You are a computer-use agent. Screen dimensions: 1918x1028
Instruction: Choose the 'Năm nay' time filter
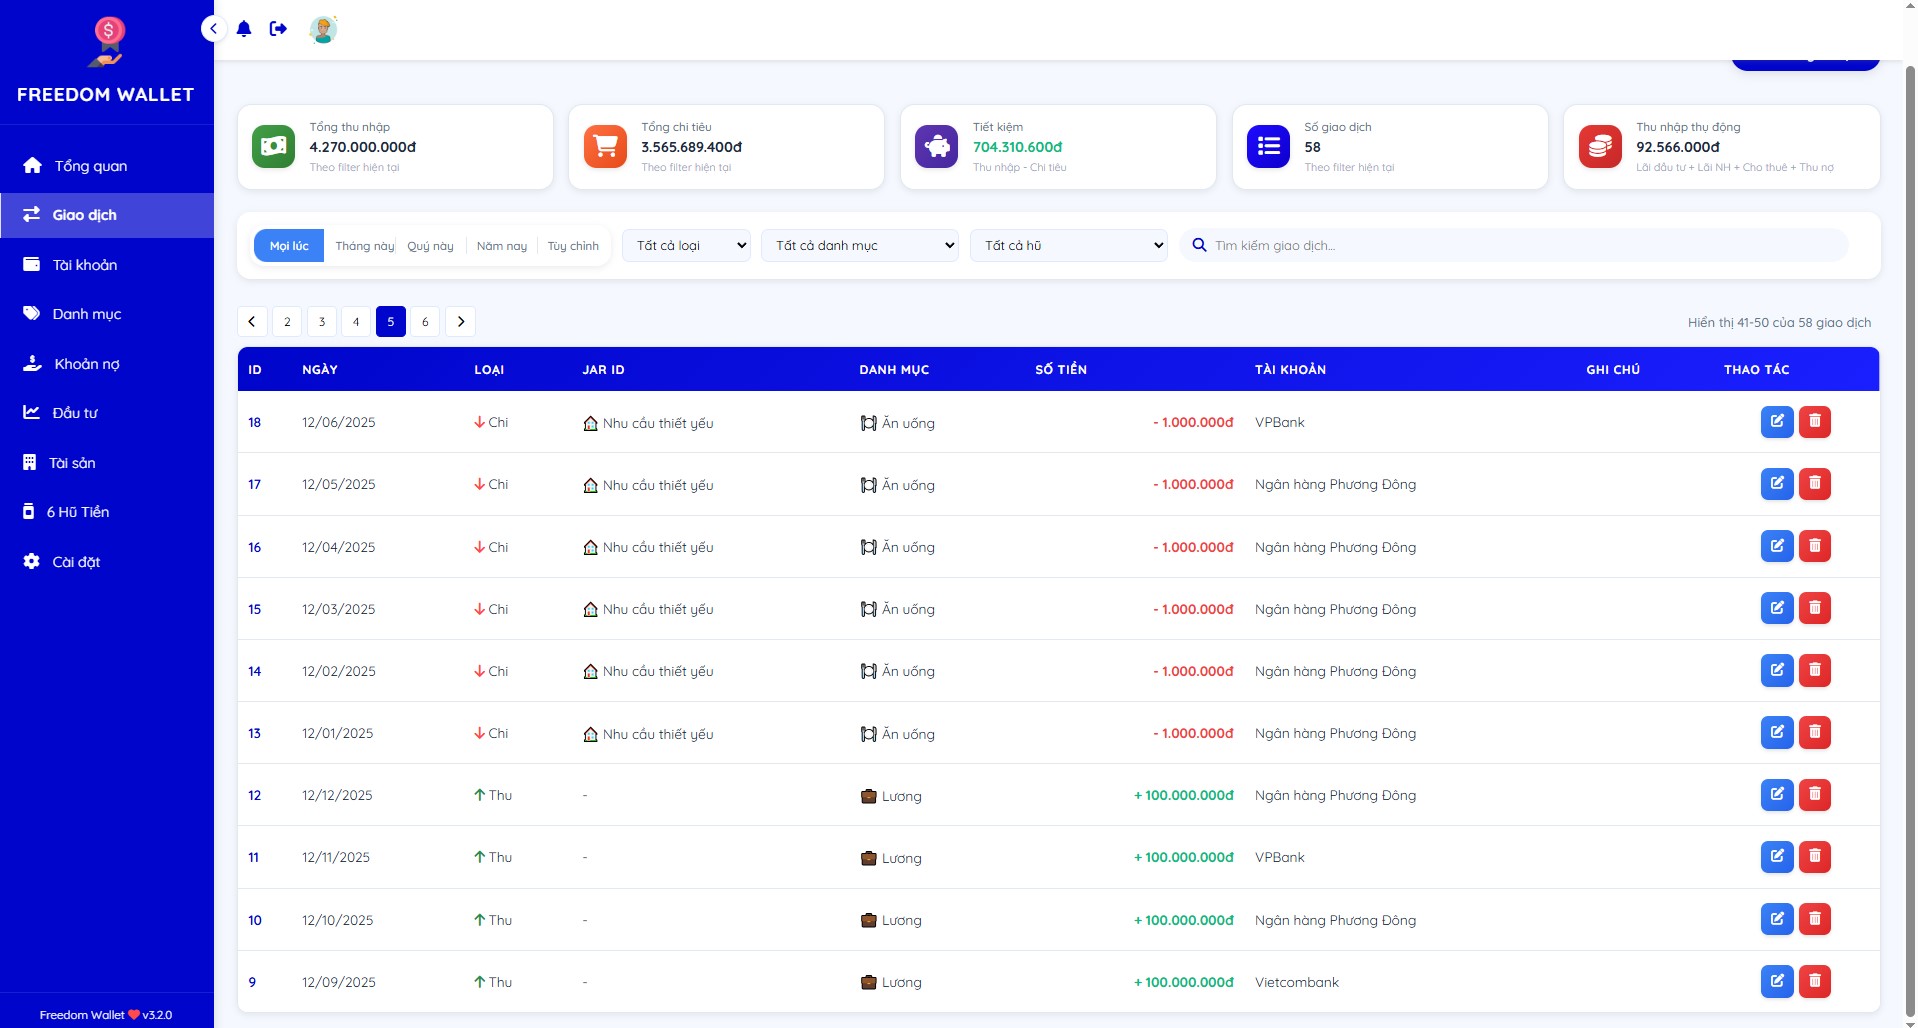coord(501,246)
